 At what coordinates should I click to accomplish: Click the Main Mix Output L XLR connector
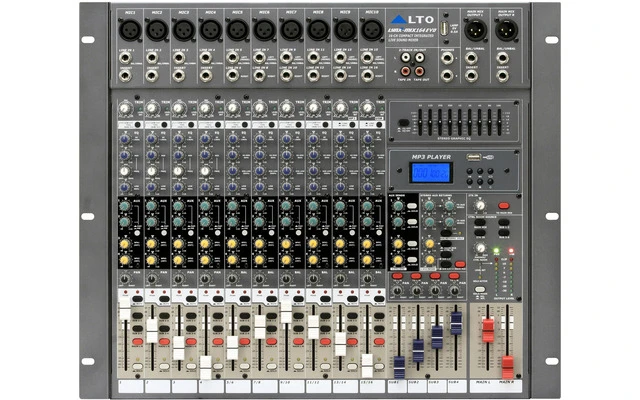[476, 30]
